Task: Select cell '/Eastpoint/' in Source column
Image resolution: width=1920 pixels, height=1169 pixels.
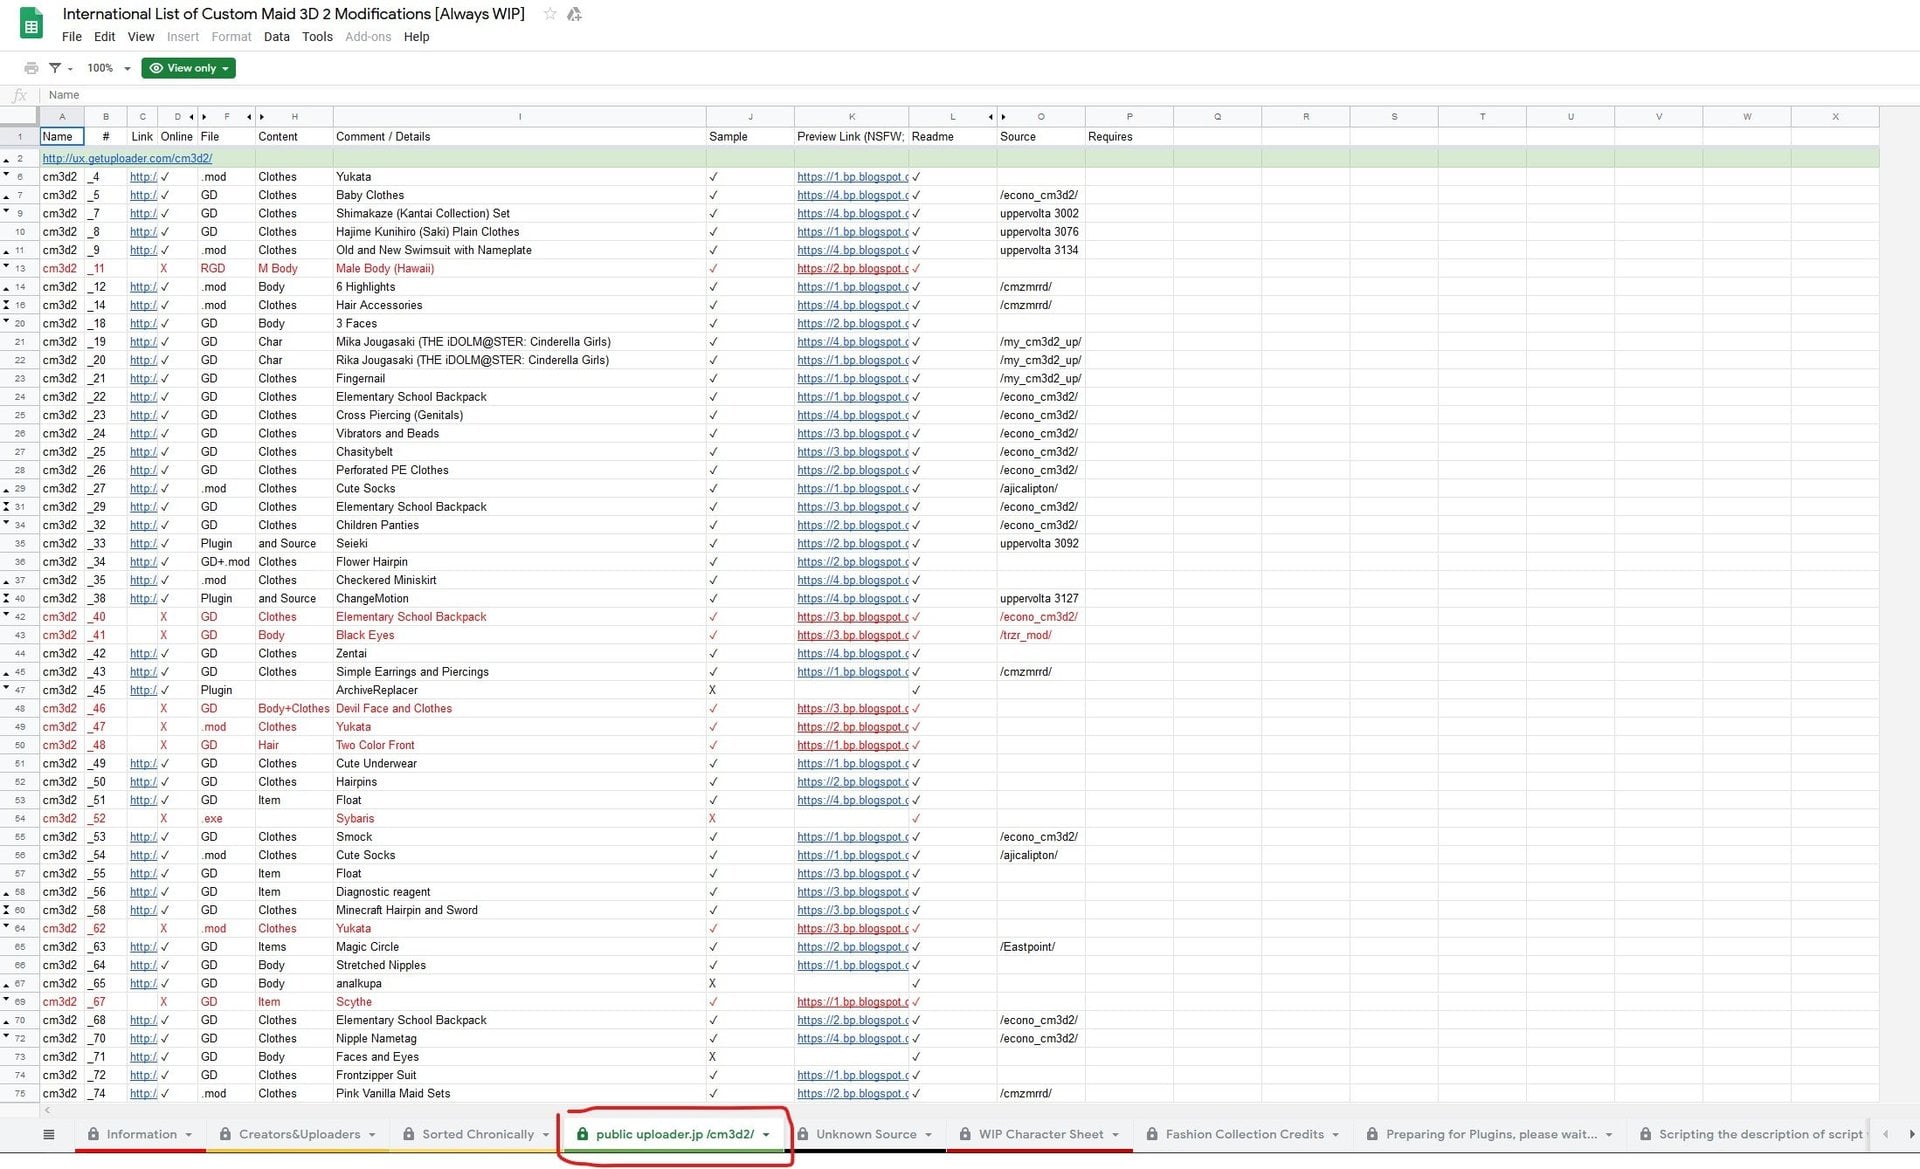Action: 1041,947
